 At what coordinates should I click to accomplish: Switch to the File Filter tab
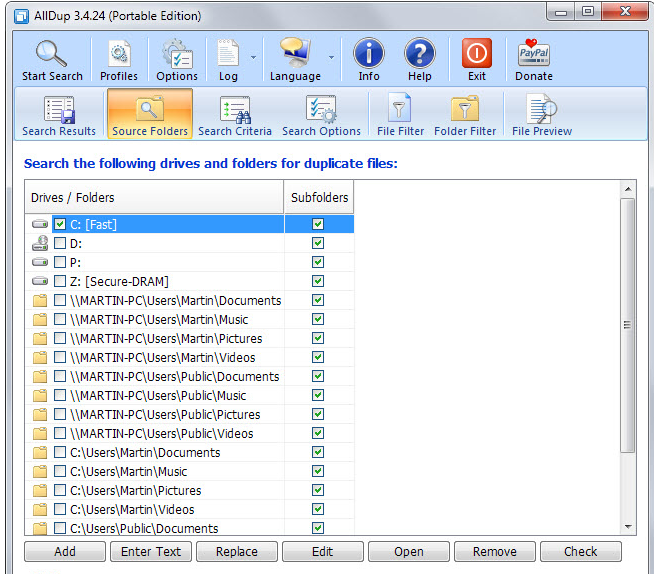tap(399, 115)
